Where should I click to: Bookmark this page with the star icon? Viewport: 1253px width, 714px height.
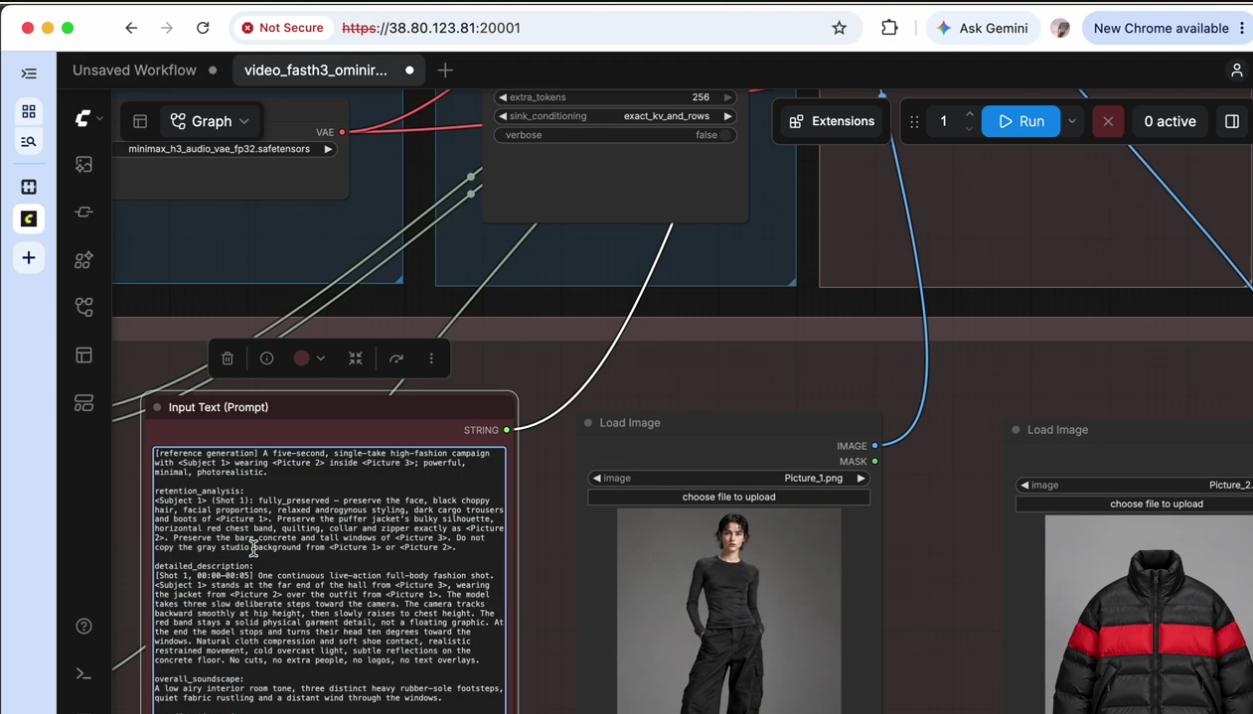[839, 28]
